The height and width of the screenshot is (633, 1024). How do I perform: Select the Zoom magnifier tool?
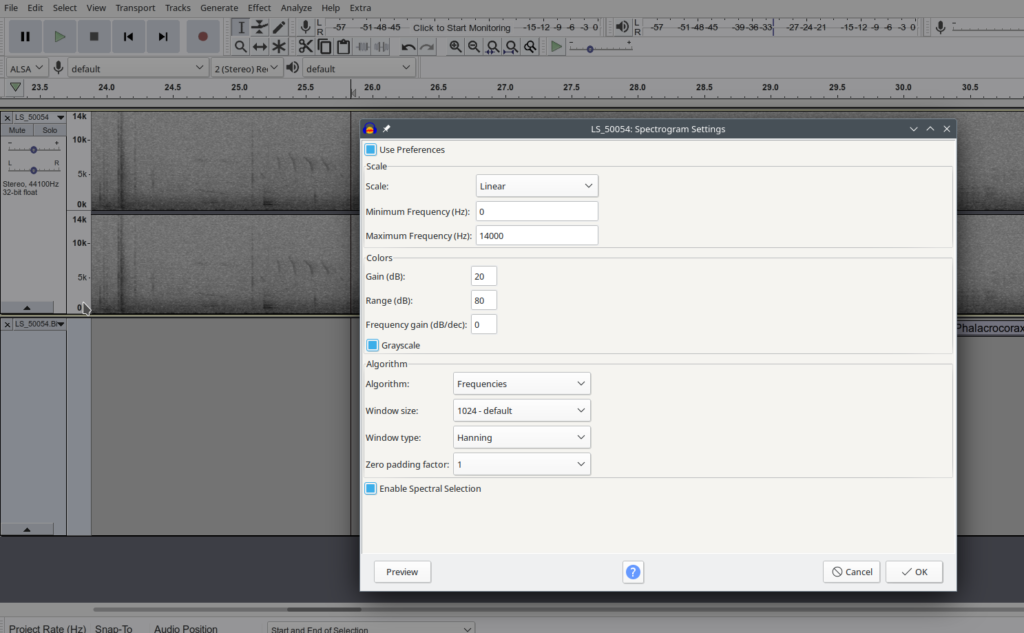[241, 47]
